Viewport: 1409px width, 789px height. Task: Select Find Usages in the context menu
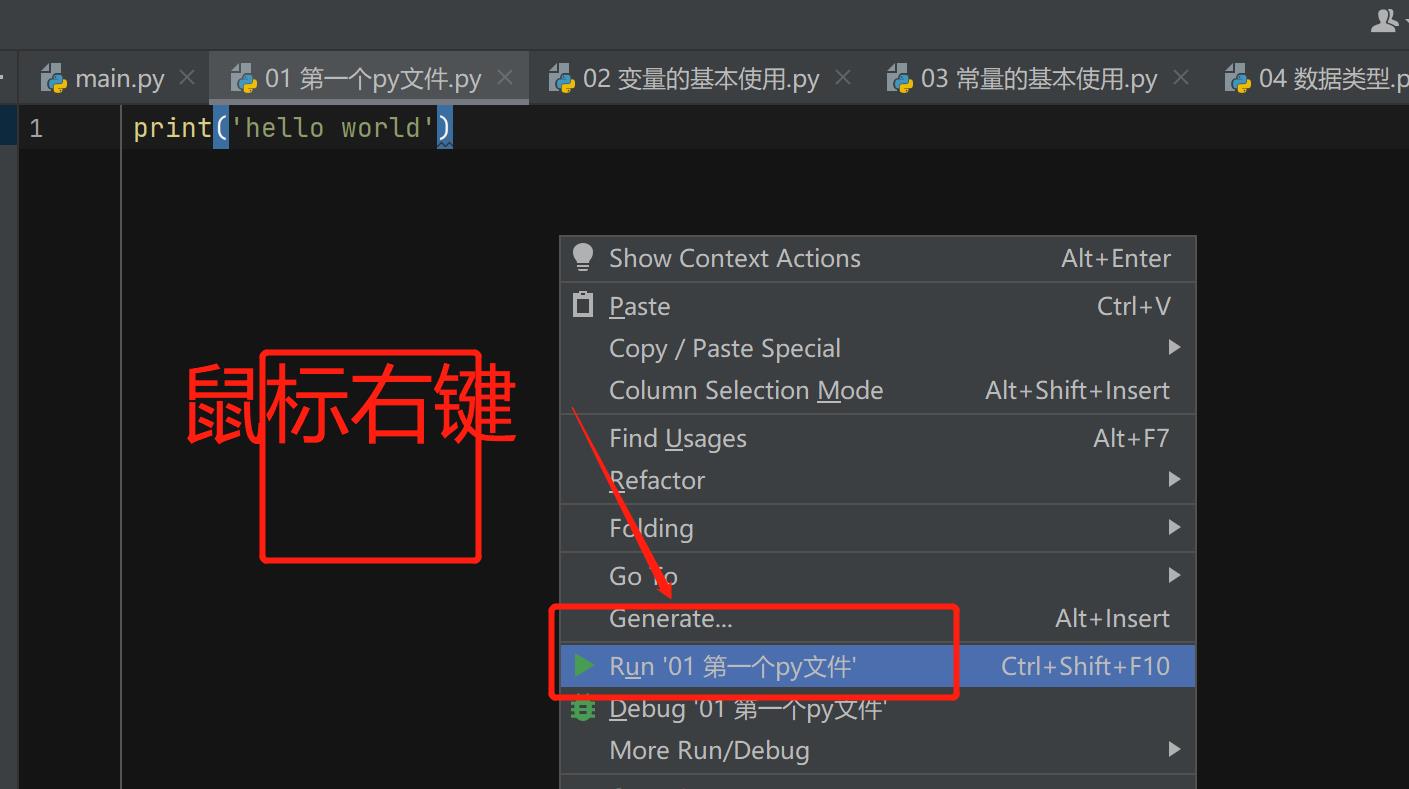coord(877,438)
